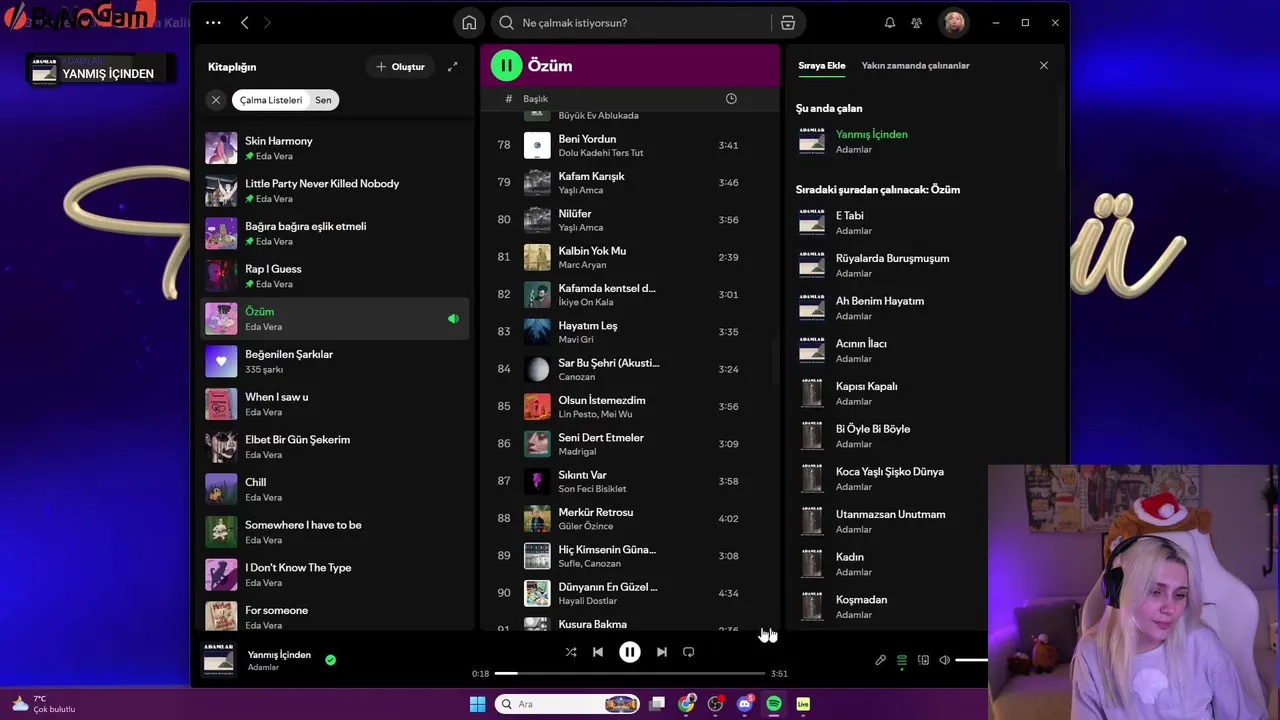Open the Elbet Bir Gün Şekerim playlist
This screenshot has width=1280, height=720.
coord(335,447)
